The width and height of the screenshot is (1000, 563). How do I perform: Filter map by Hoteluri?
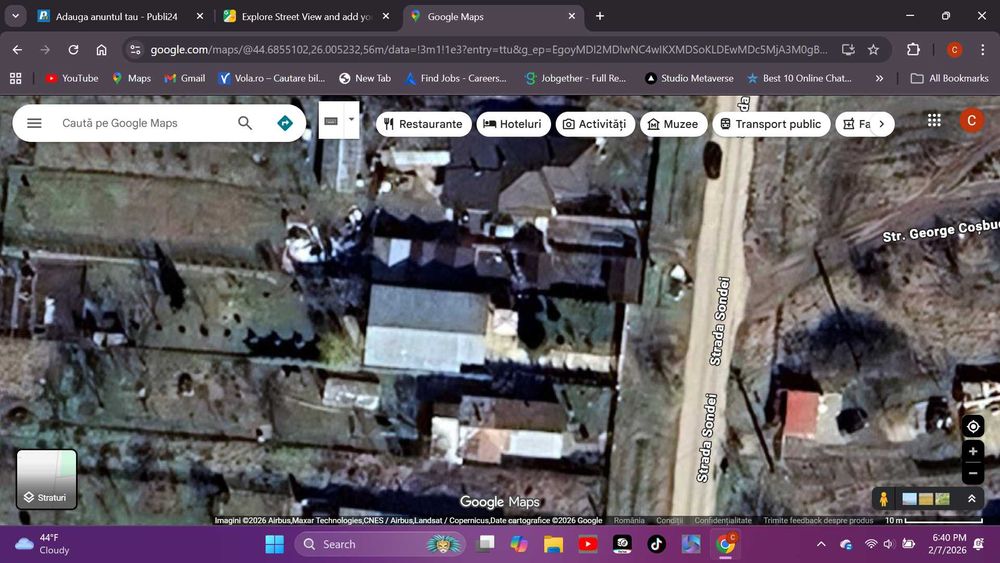point(513,124)
